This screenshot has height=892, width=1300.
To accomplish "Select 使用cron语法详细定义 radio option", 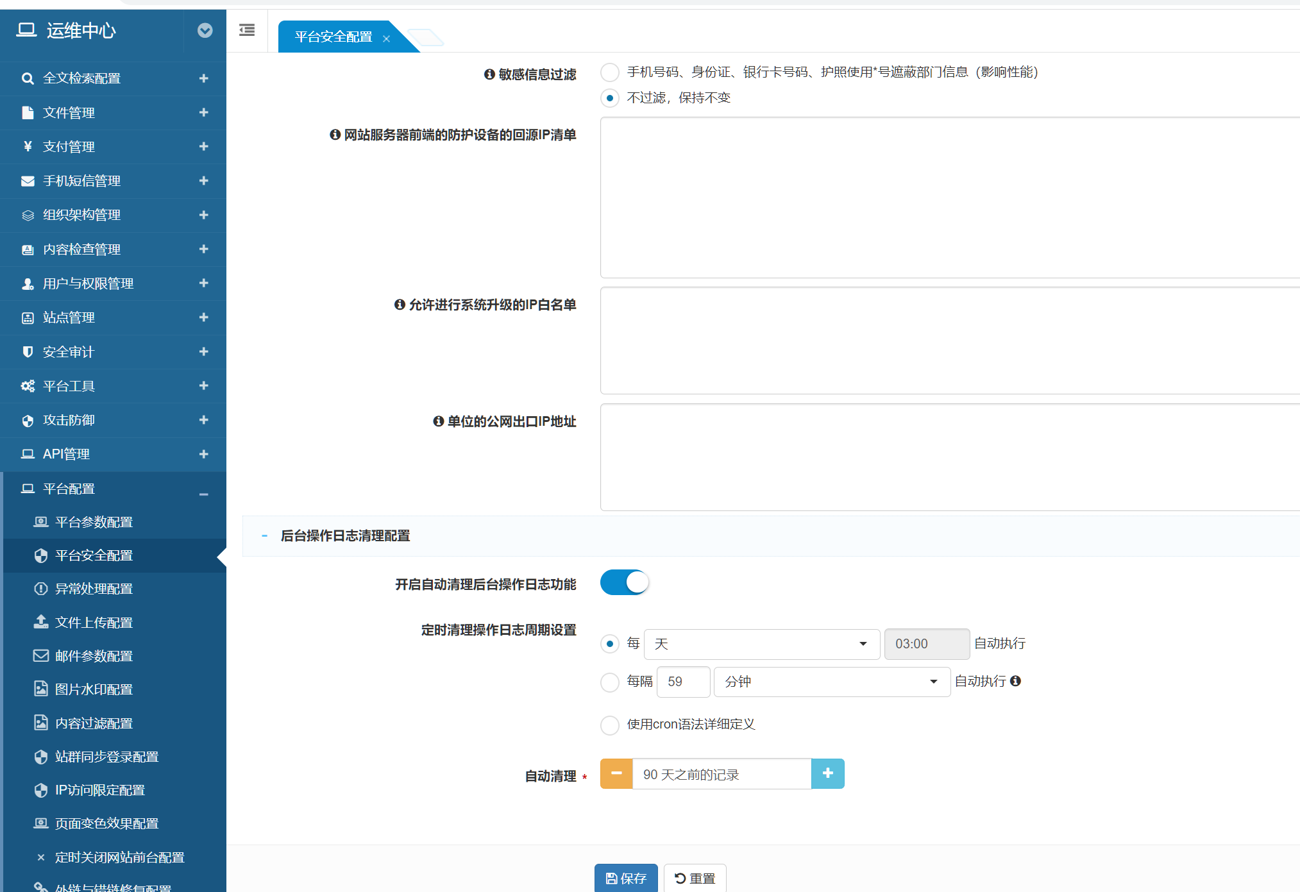I will 610,725.
